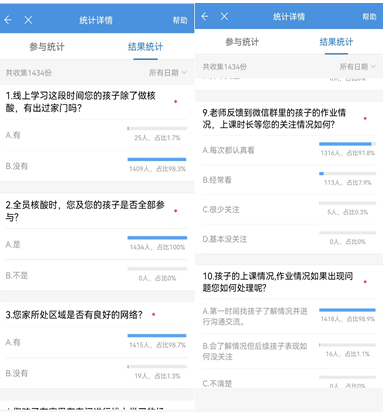Select option C.很少关注 under question 9
This screenshot has height=417, width=383.
coord(289,209)
